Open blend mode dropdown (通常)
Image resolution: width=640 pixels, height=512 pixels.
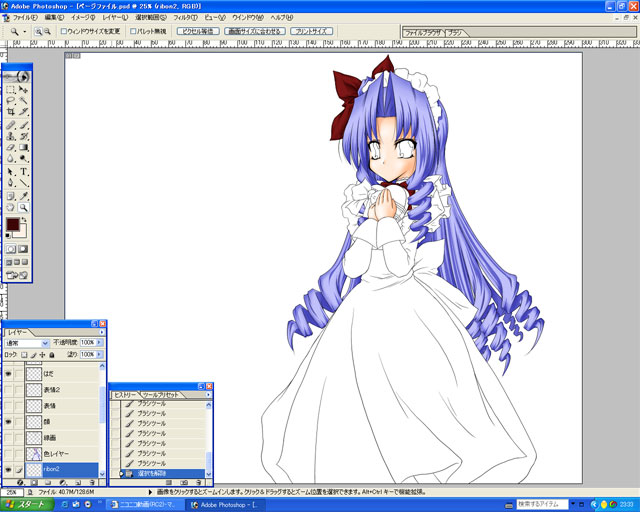(27, 343)
